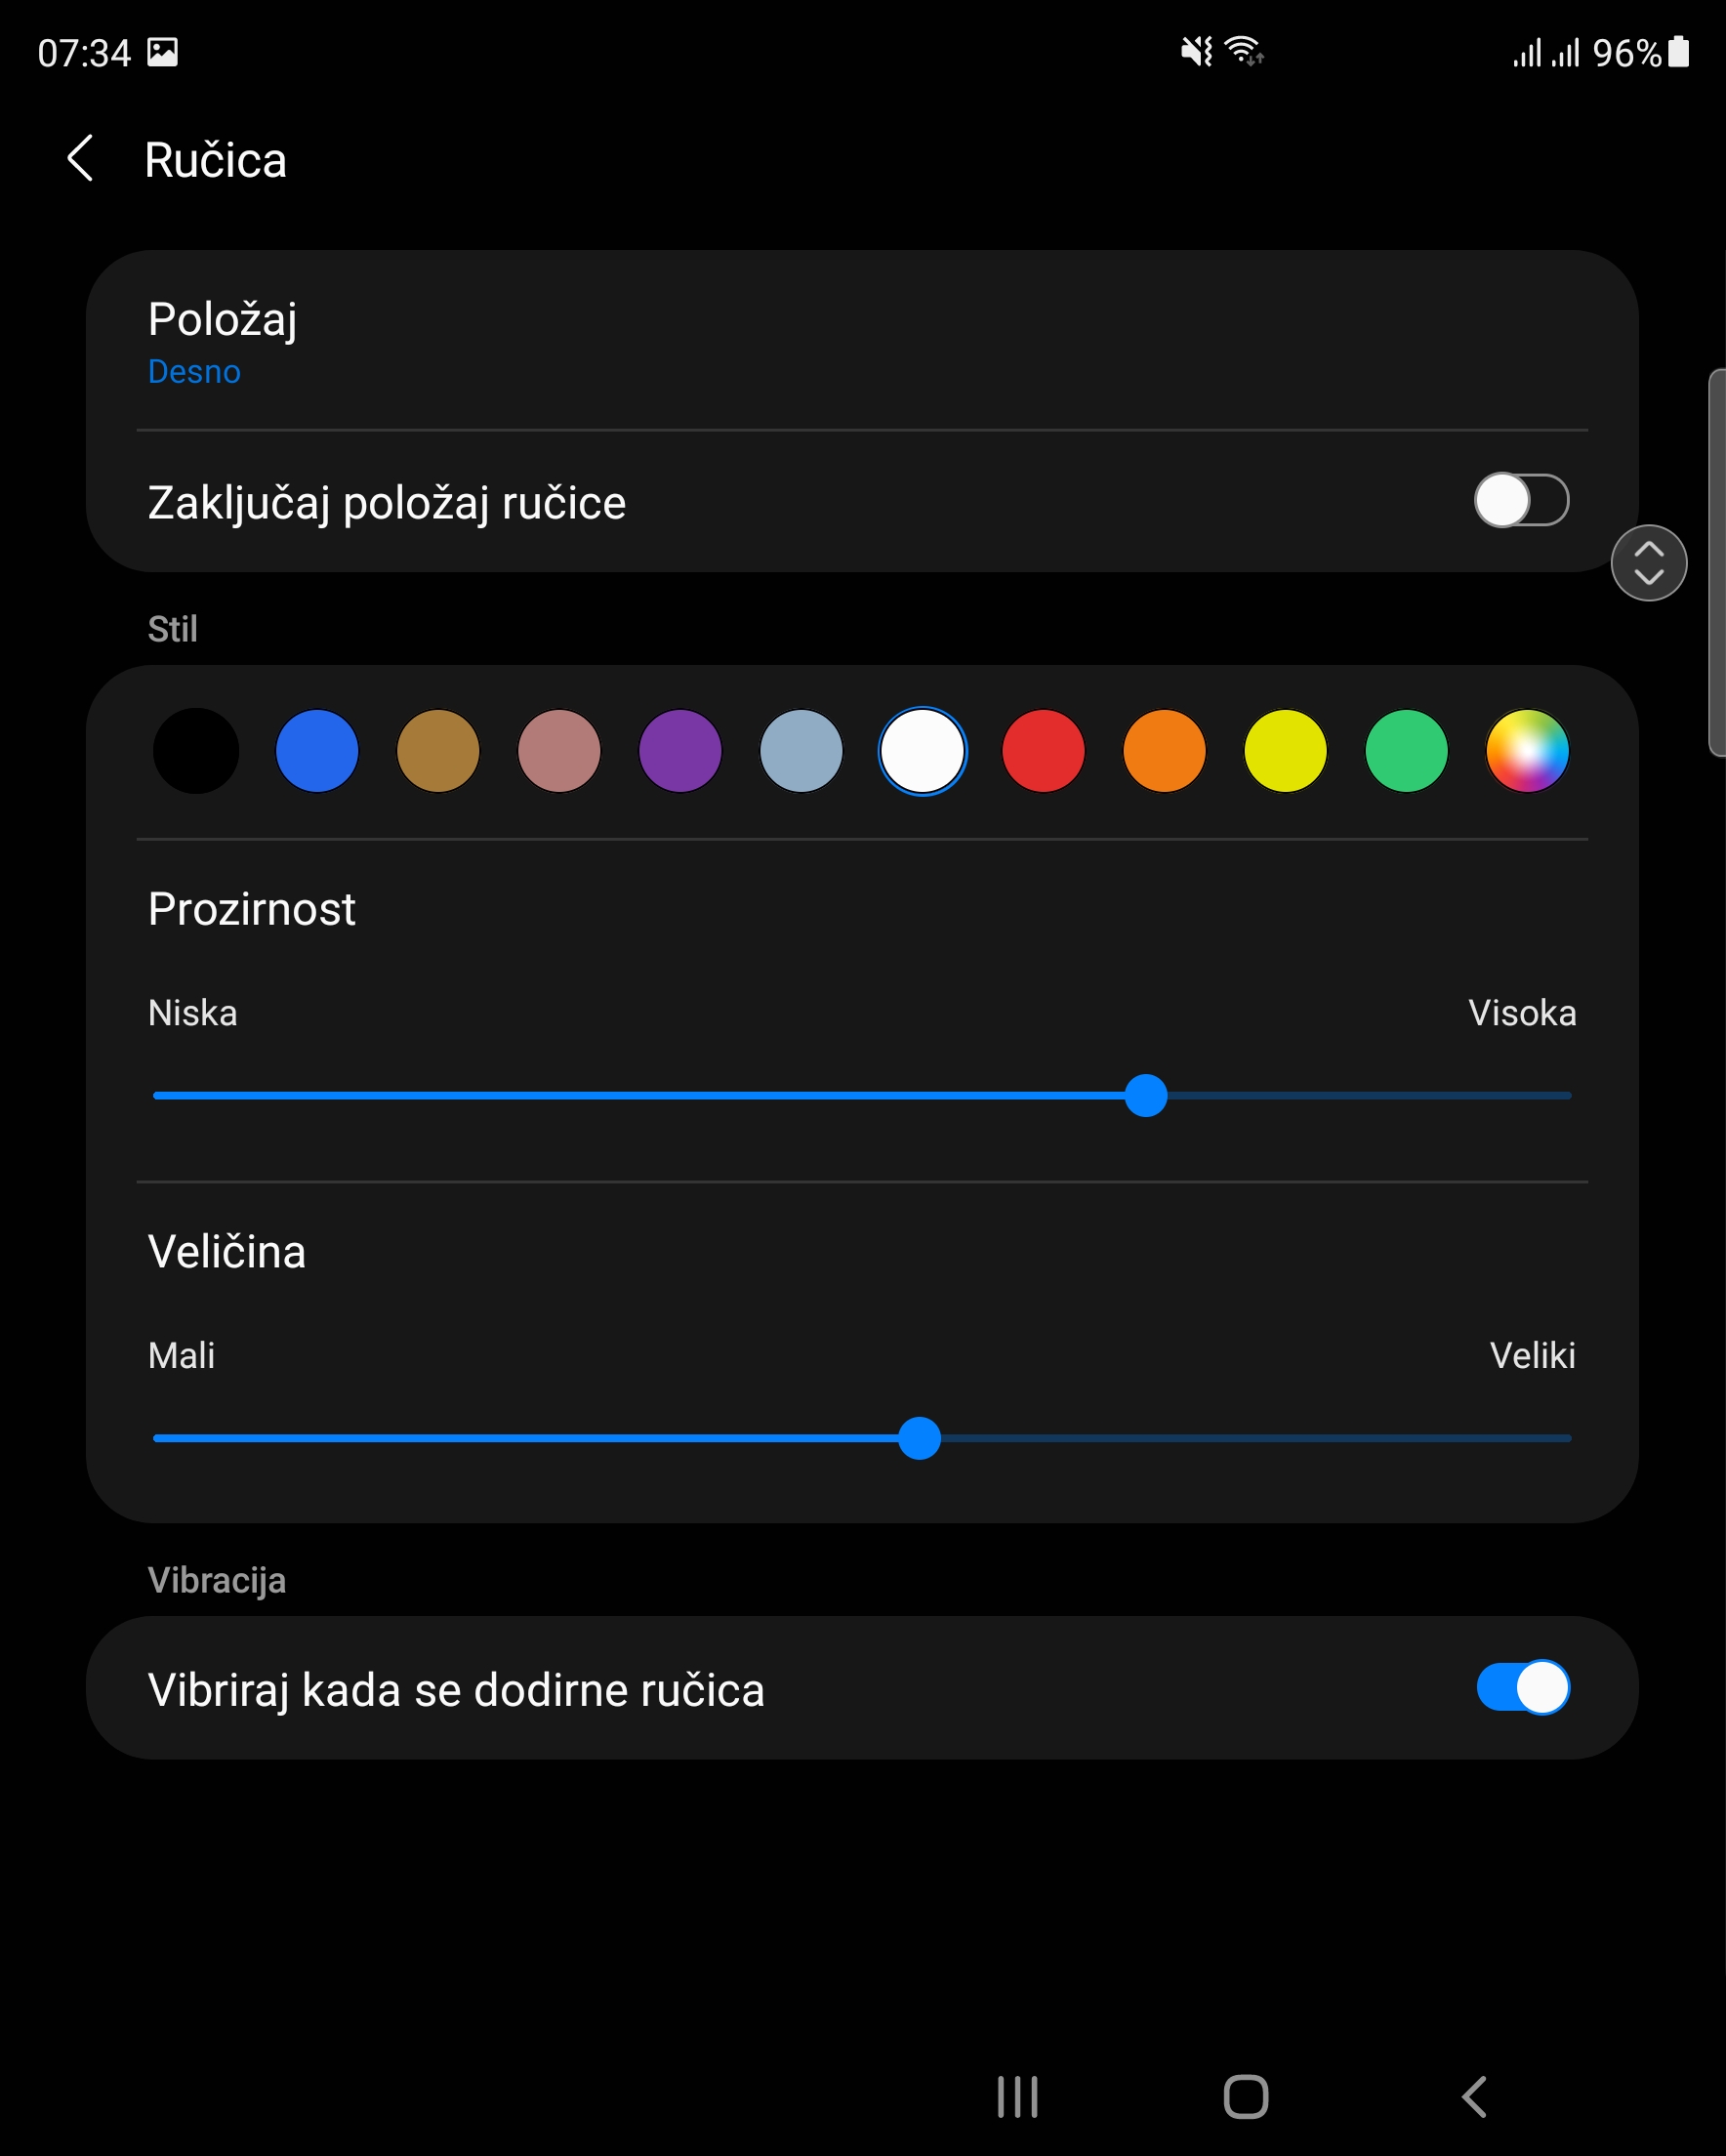
Task: Open recent apps with three-bar icon
Action: tap(1018, 2097)
